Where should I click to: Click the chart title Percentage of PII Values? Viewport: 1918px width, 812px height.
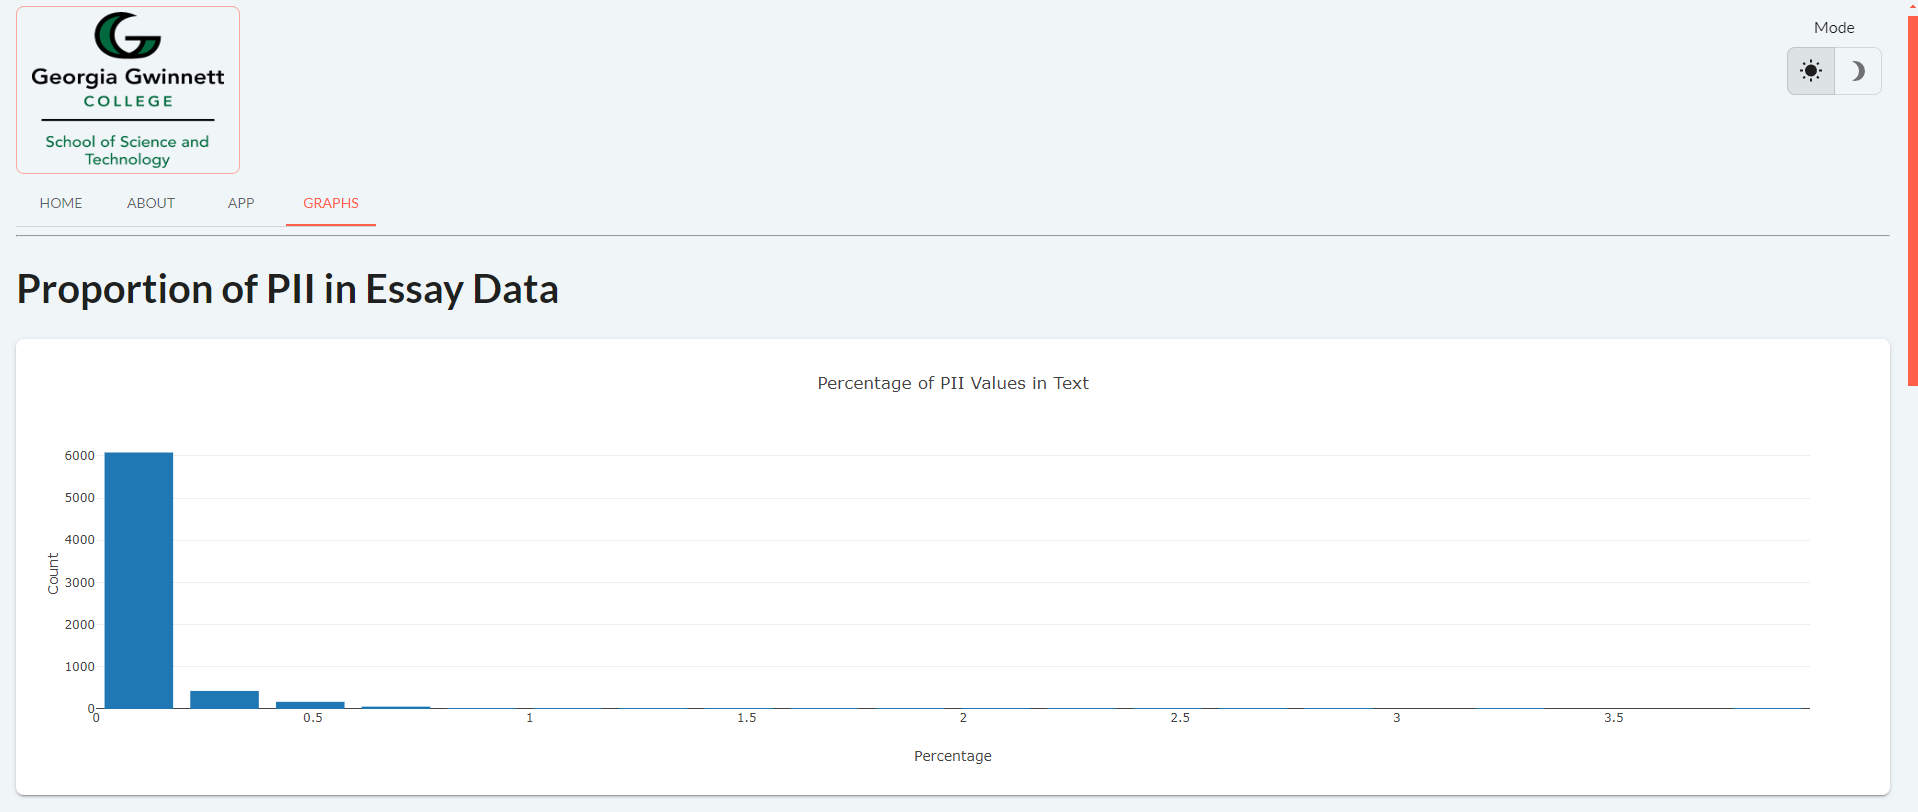[953, 383]
